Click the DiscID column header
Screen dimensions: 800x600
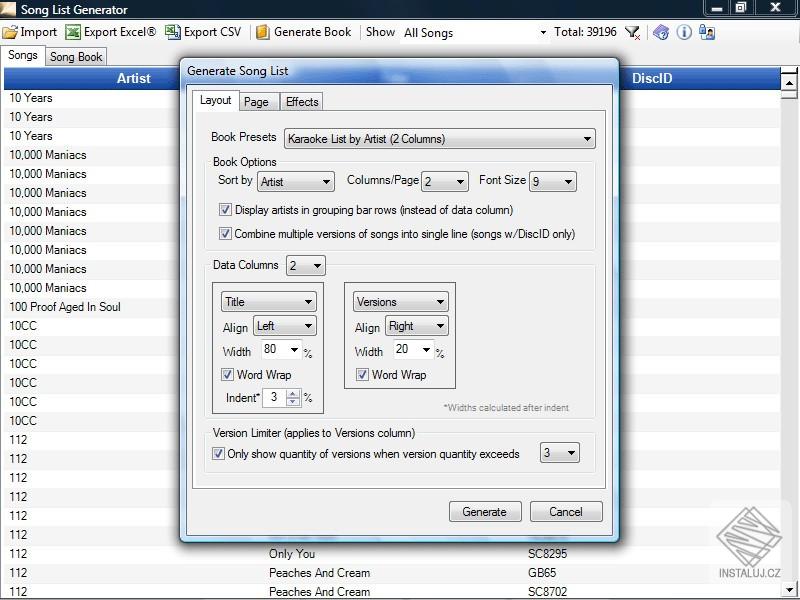pos(652,78)
